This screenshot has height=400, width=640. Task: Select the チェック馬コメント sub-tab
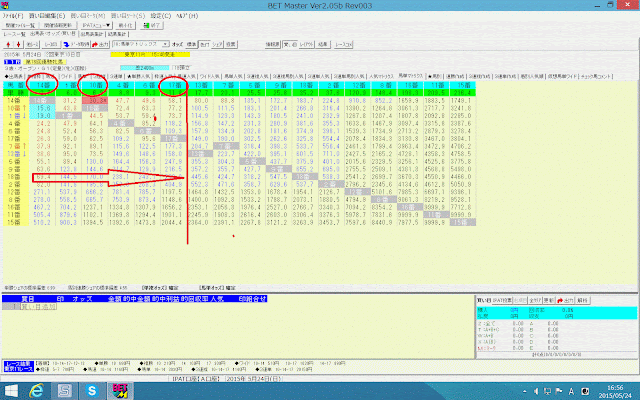click(x=596, y=76)
